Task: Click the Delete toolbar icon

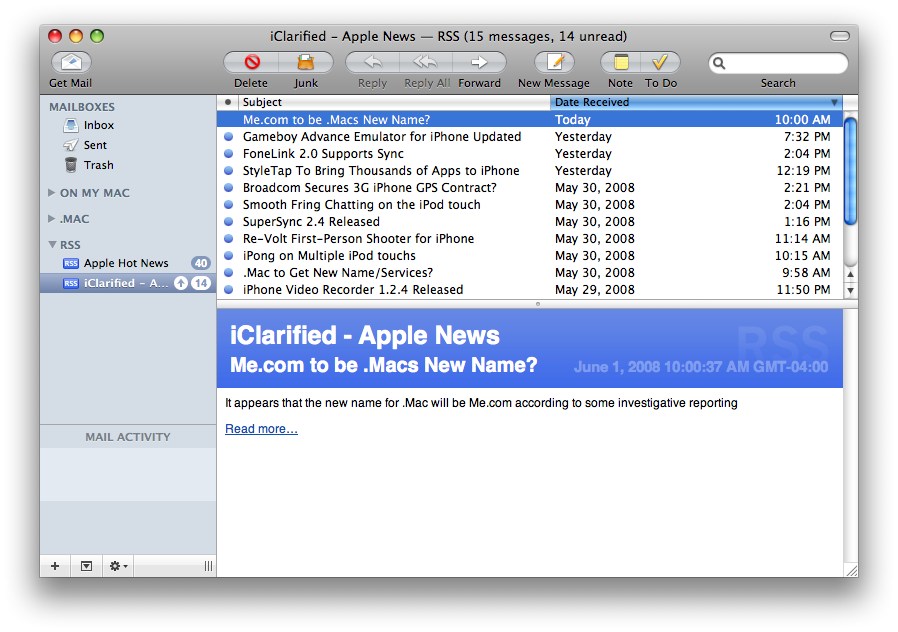Action: click(x=251, y=63)
